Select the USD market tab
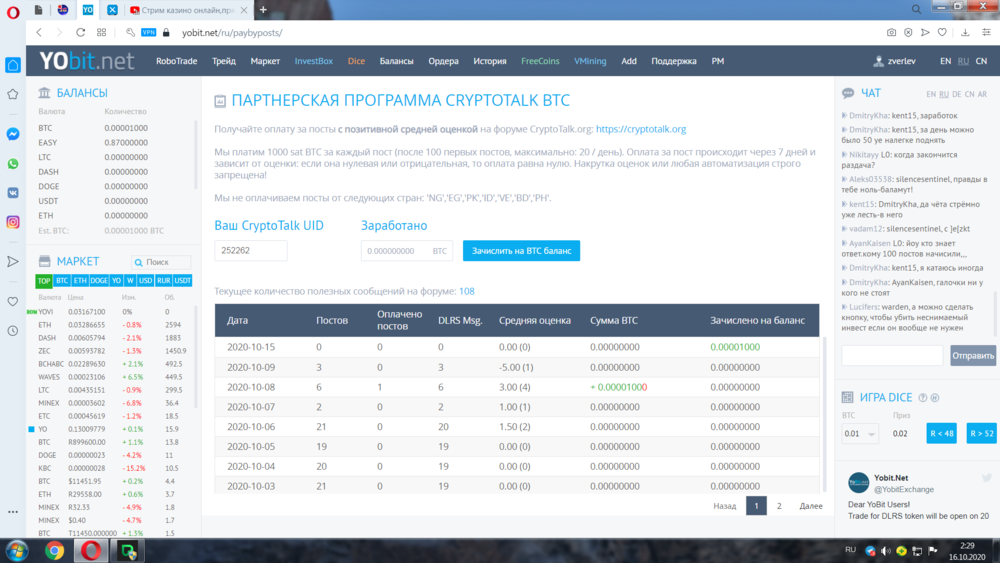The image size is (1000, 563). pos(145,281)
